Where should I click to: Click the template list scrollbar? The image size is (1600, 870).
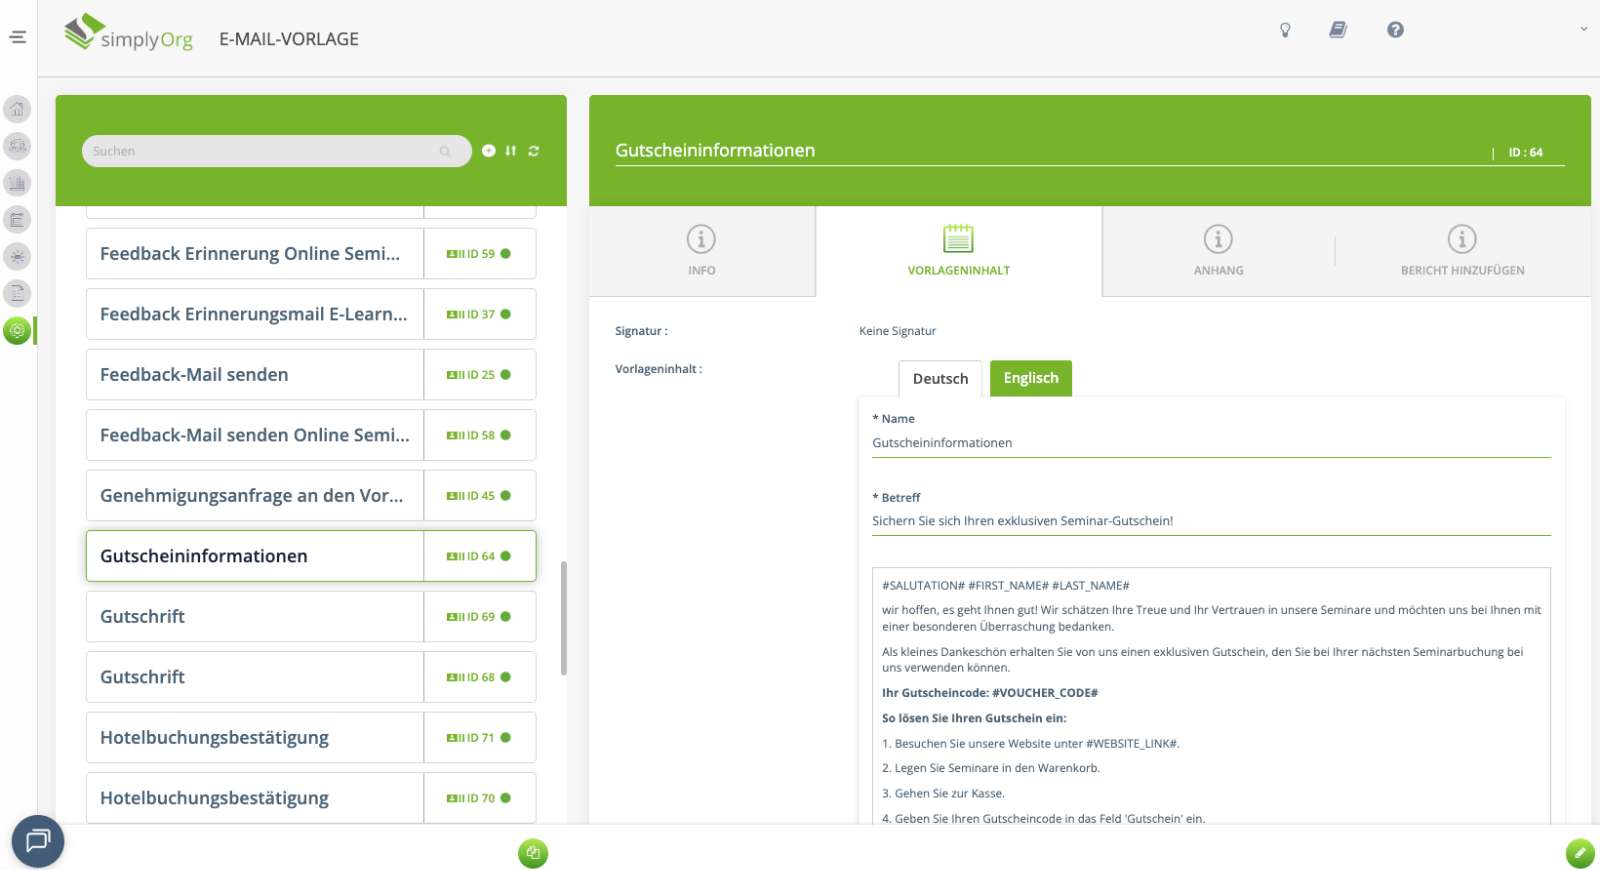click(x=564, y=618)
